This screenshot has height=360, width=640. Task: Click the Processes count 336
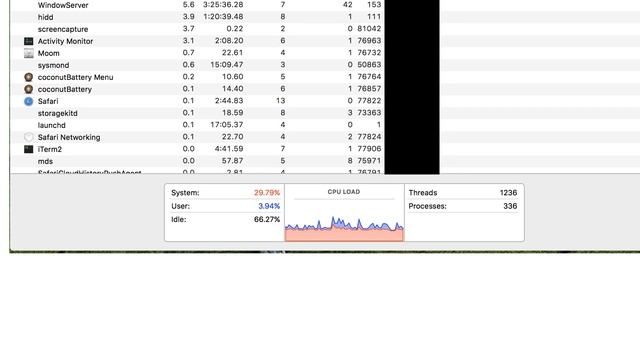(510, 206)
